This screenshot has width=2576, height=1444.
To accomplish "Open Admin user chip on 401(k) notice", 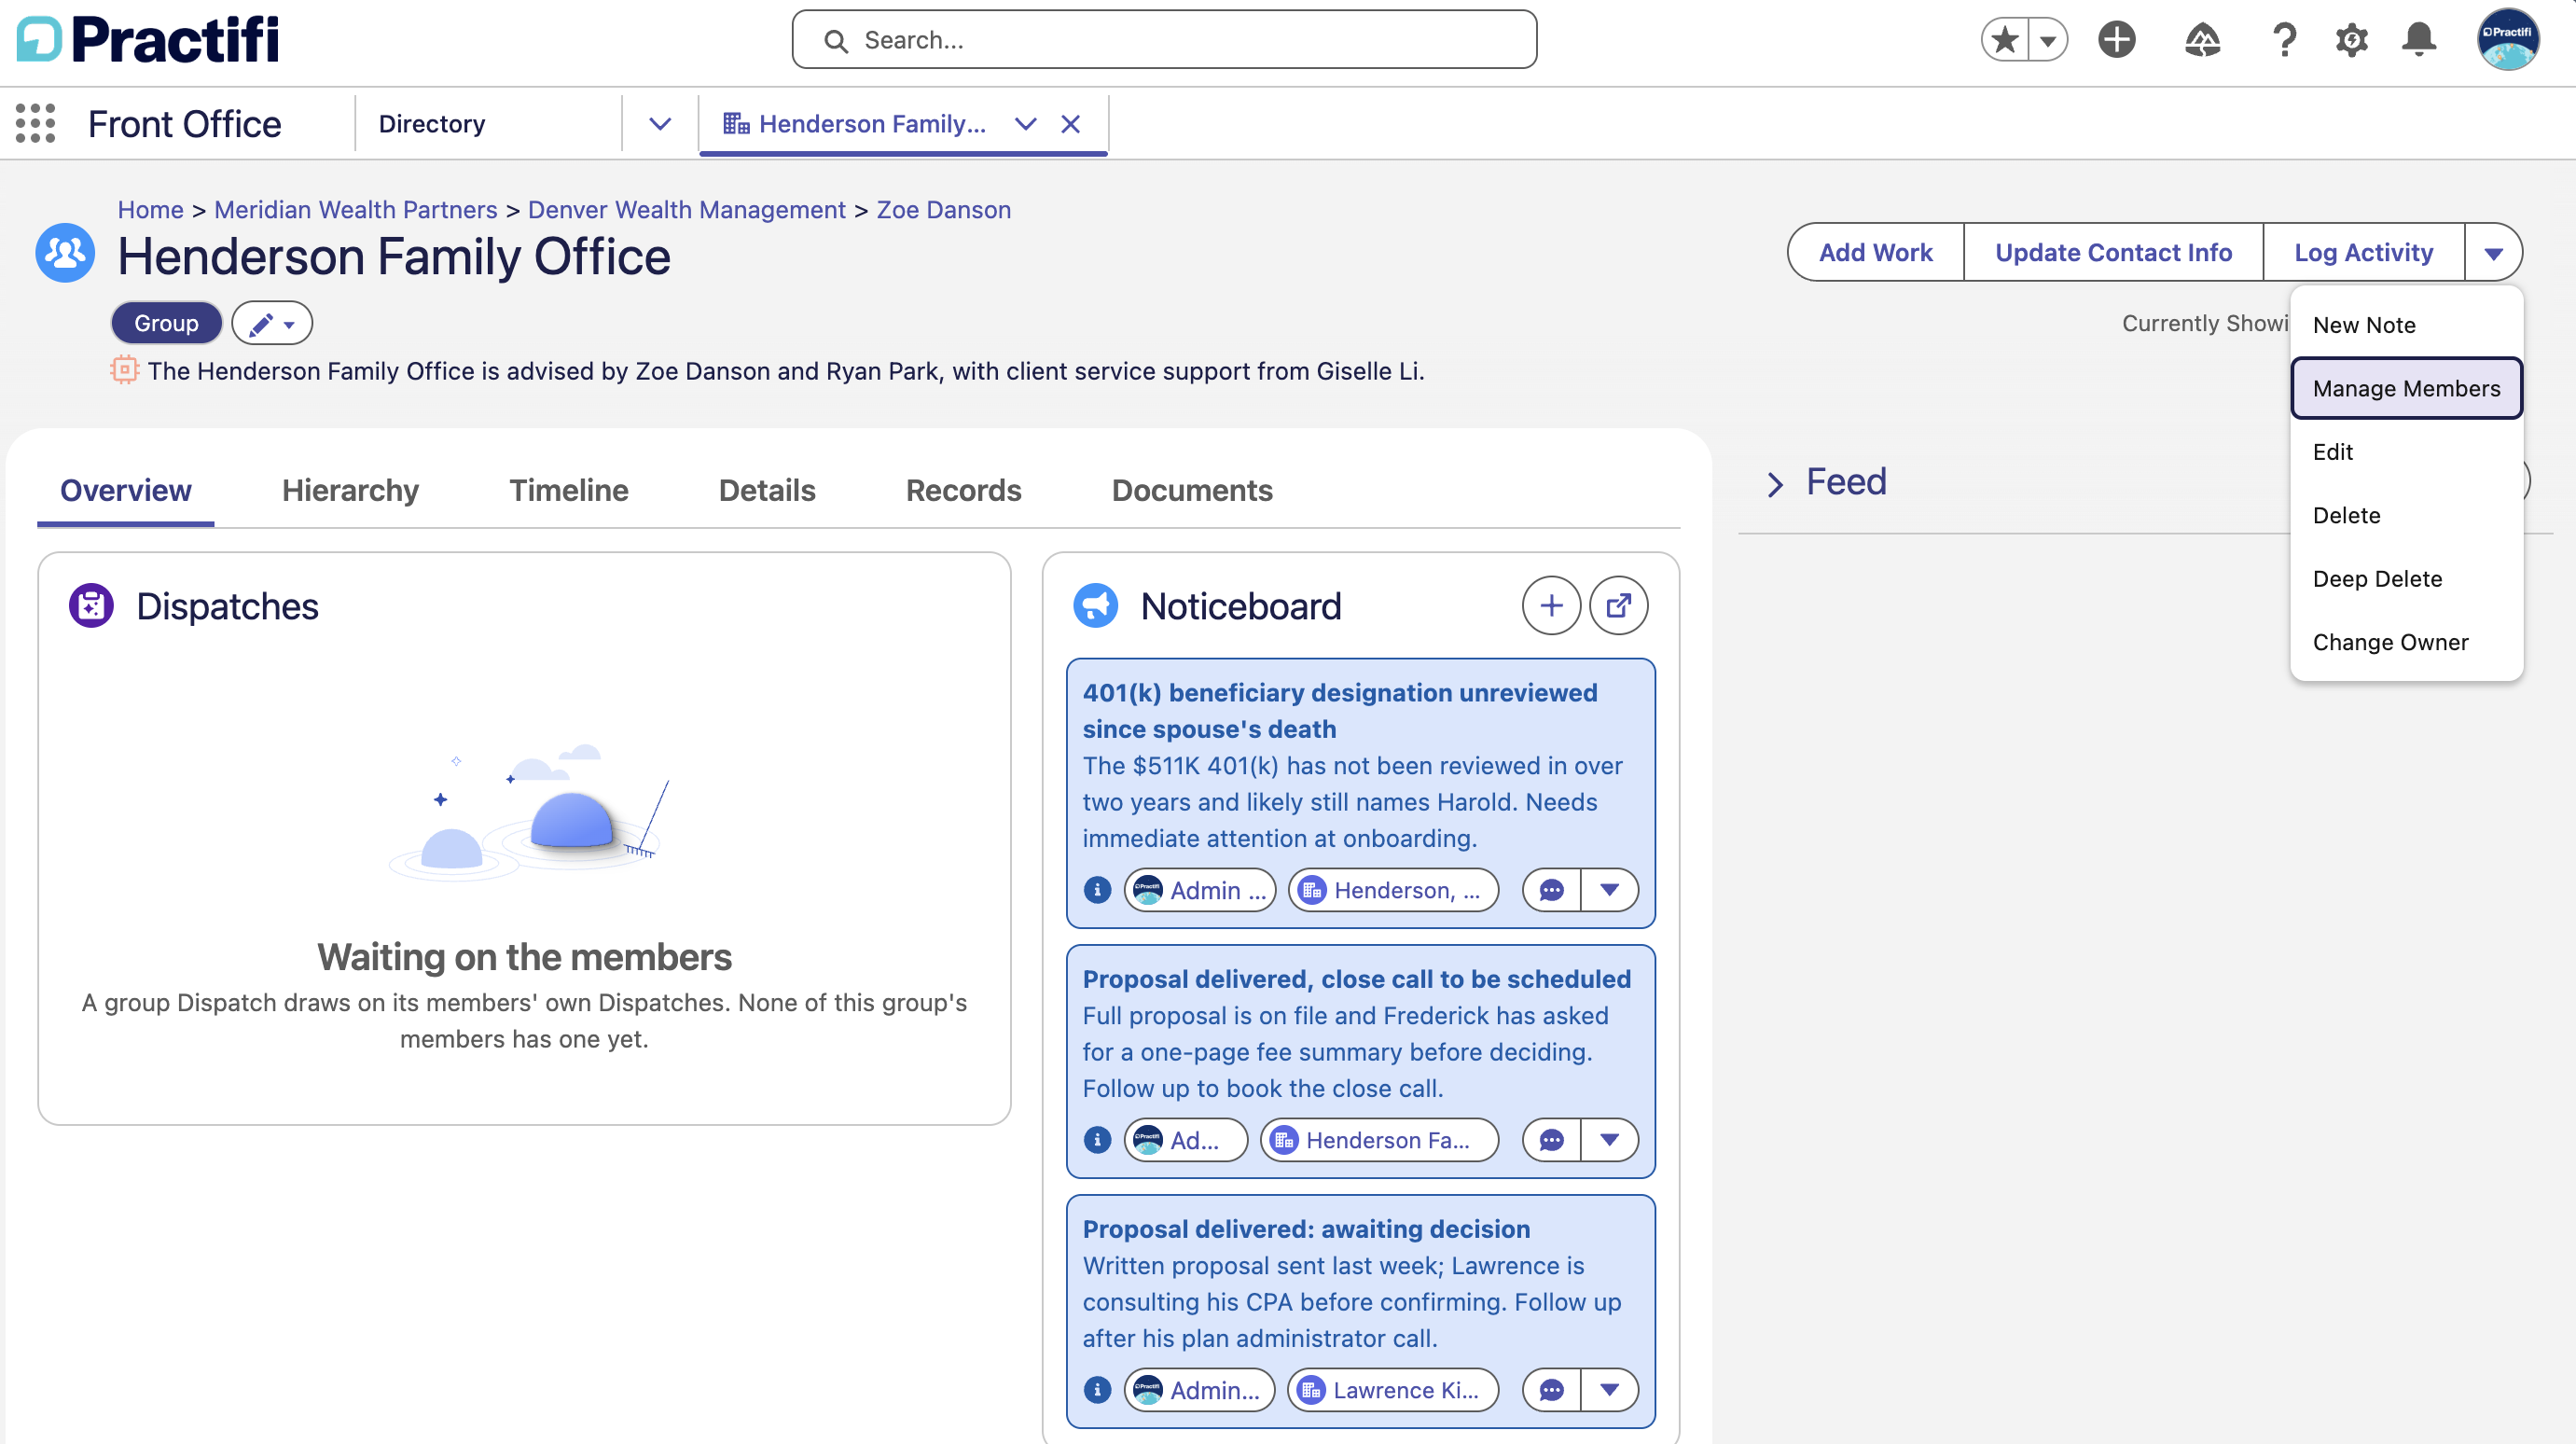I will 1200,890.
